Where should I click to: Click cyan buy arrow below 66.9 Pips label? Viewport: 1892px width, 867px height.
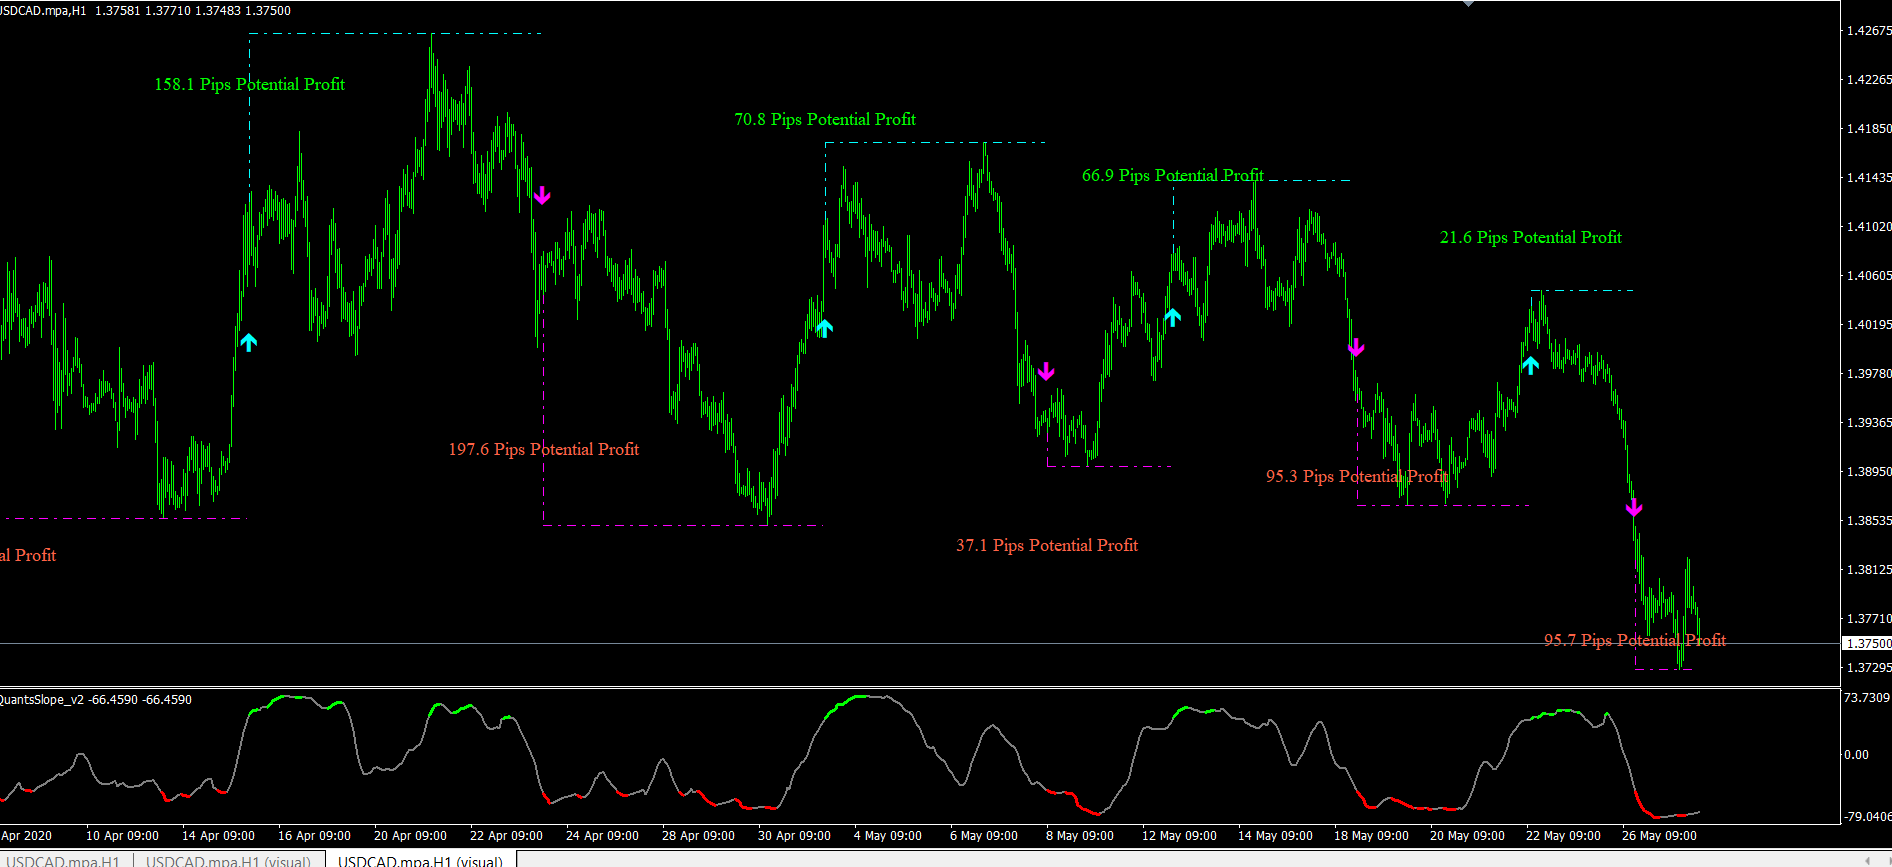[1173, 318]
